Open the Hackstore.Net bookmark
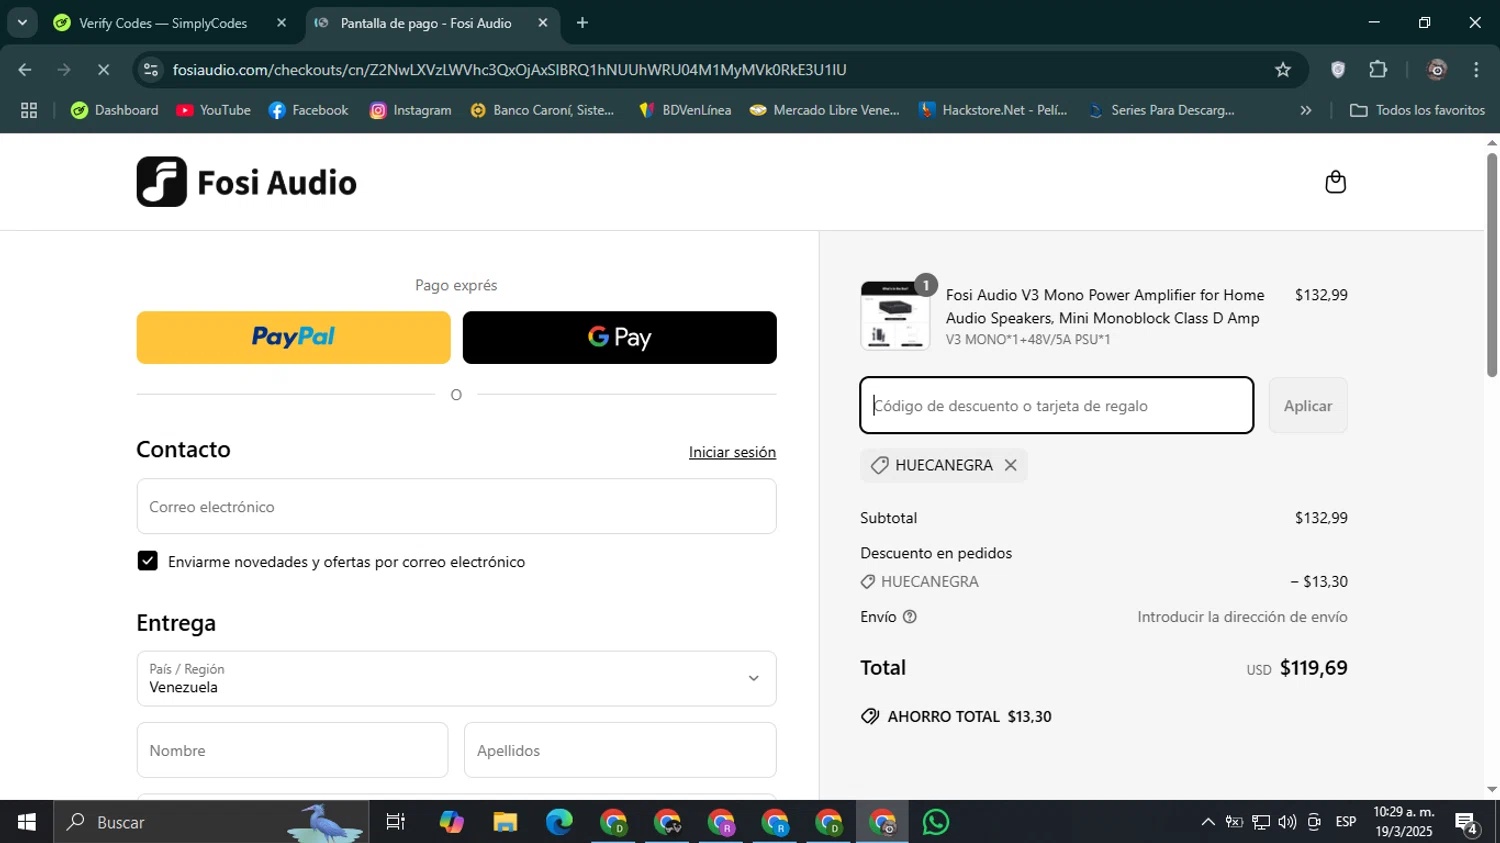Screen dimensions: 1500x843 (993, 110)
